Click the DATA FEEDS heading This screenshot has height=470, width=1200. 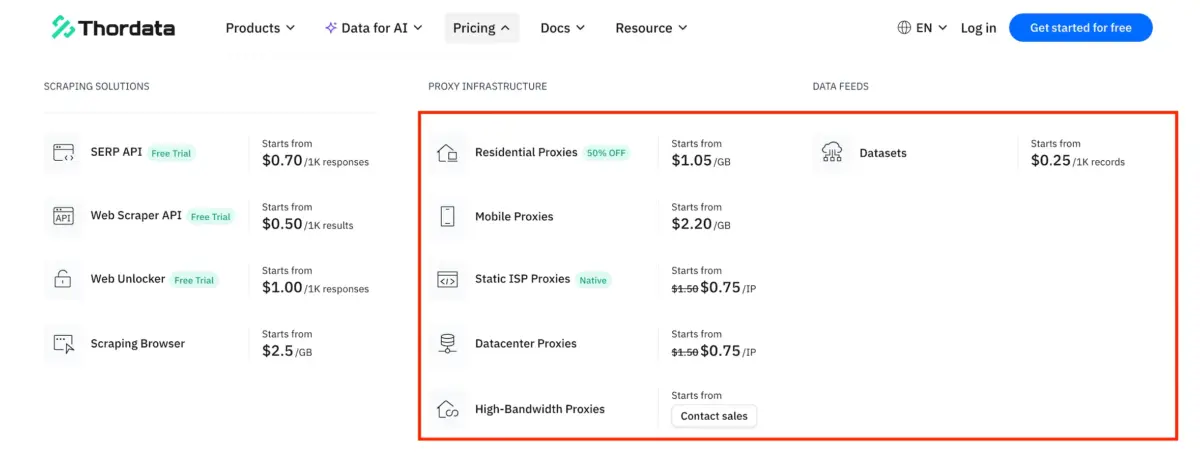tap(840, 87)
